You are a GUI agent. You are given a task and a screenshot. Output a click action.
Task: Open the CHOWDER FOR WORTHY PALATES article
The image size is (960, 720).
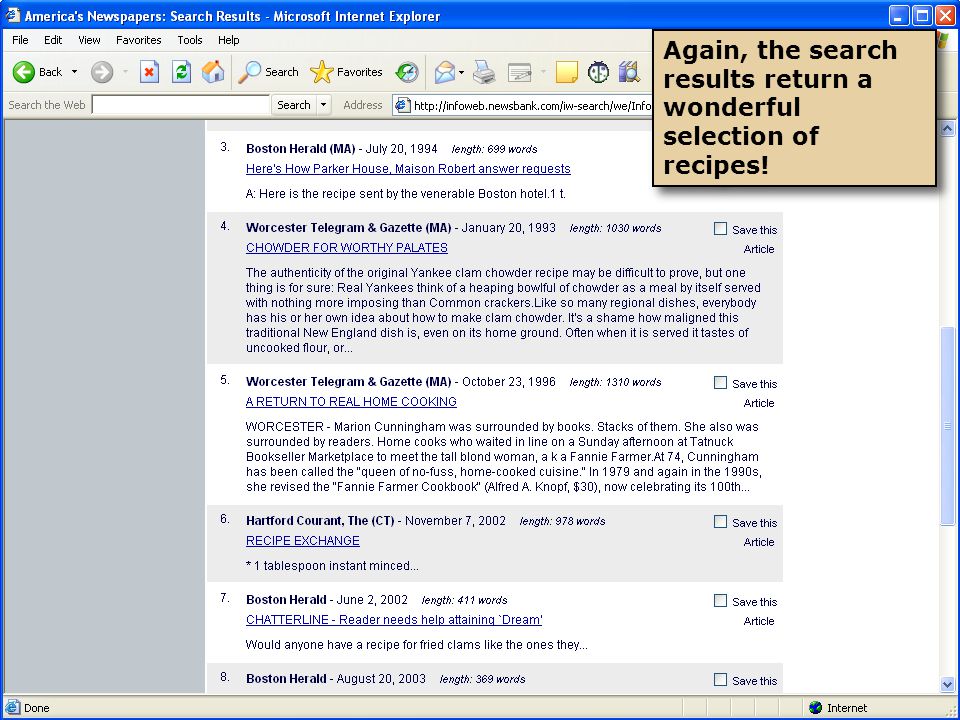point(347,247)
